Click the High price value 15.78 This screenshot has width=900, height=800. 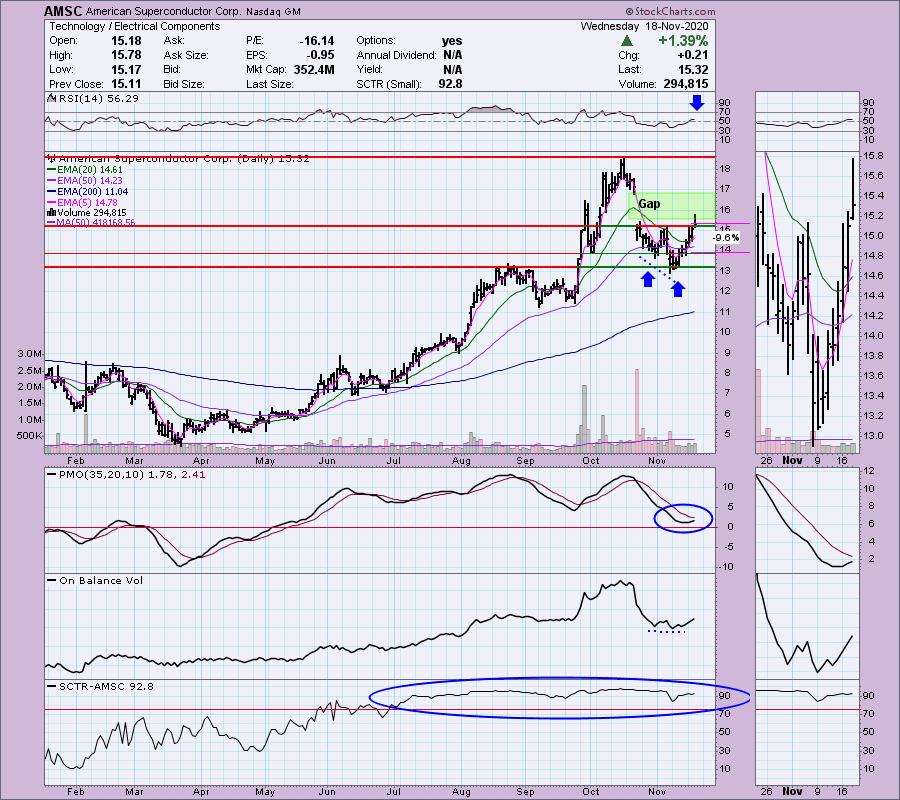[126, 55]
